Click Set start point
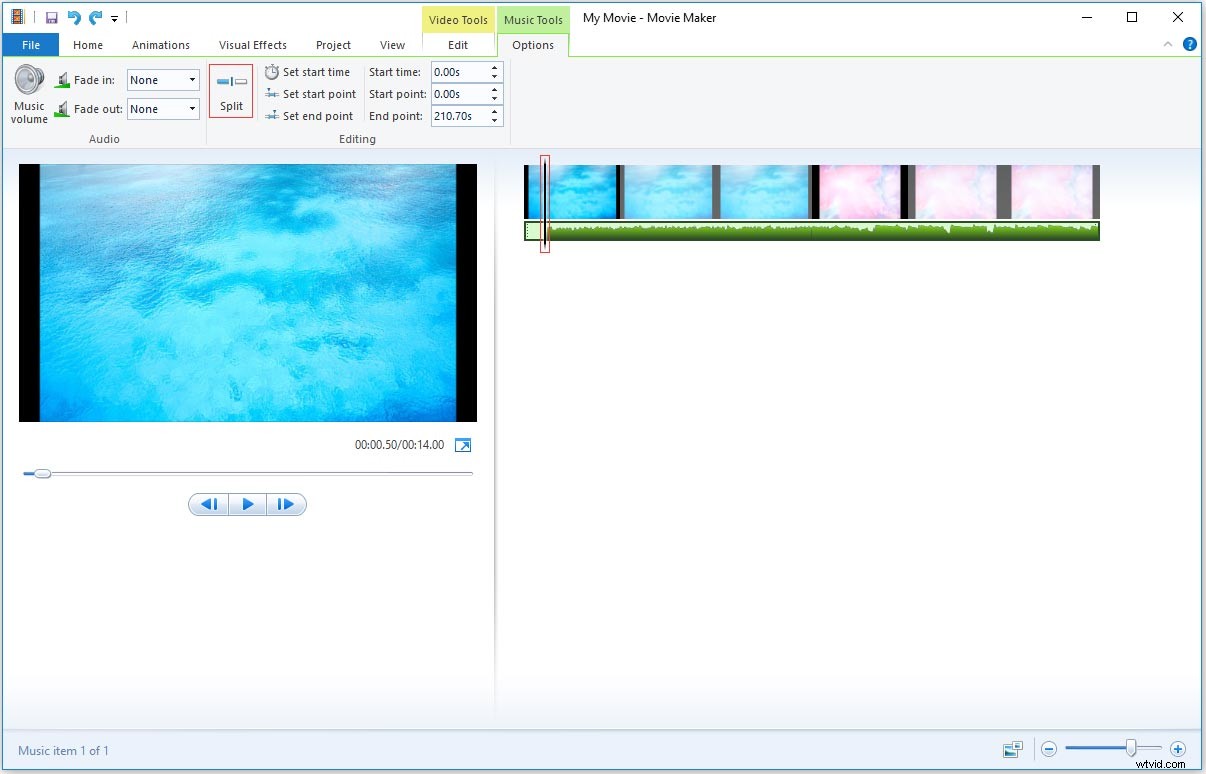Screen dimensions: 1206x774 click(x=310, y=93)
